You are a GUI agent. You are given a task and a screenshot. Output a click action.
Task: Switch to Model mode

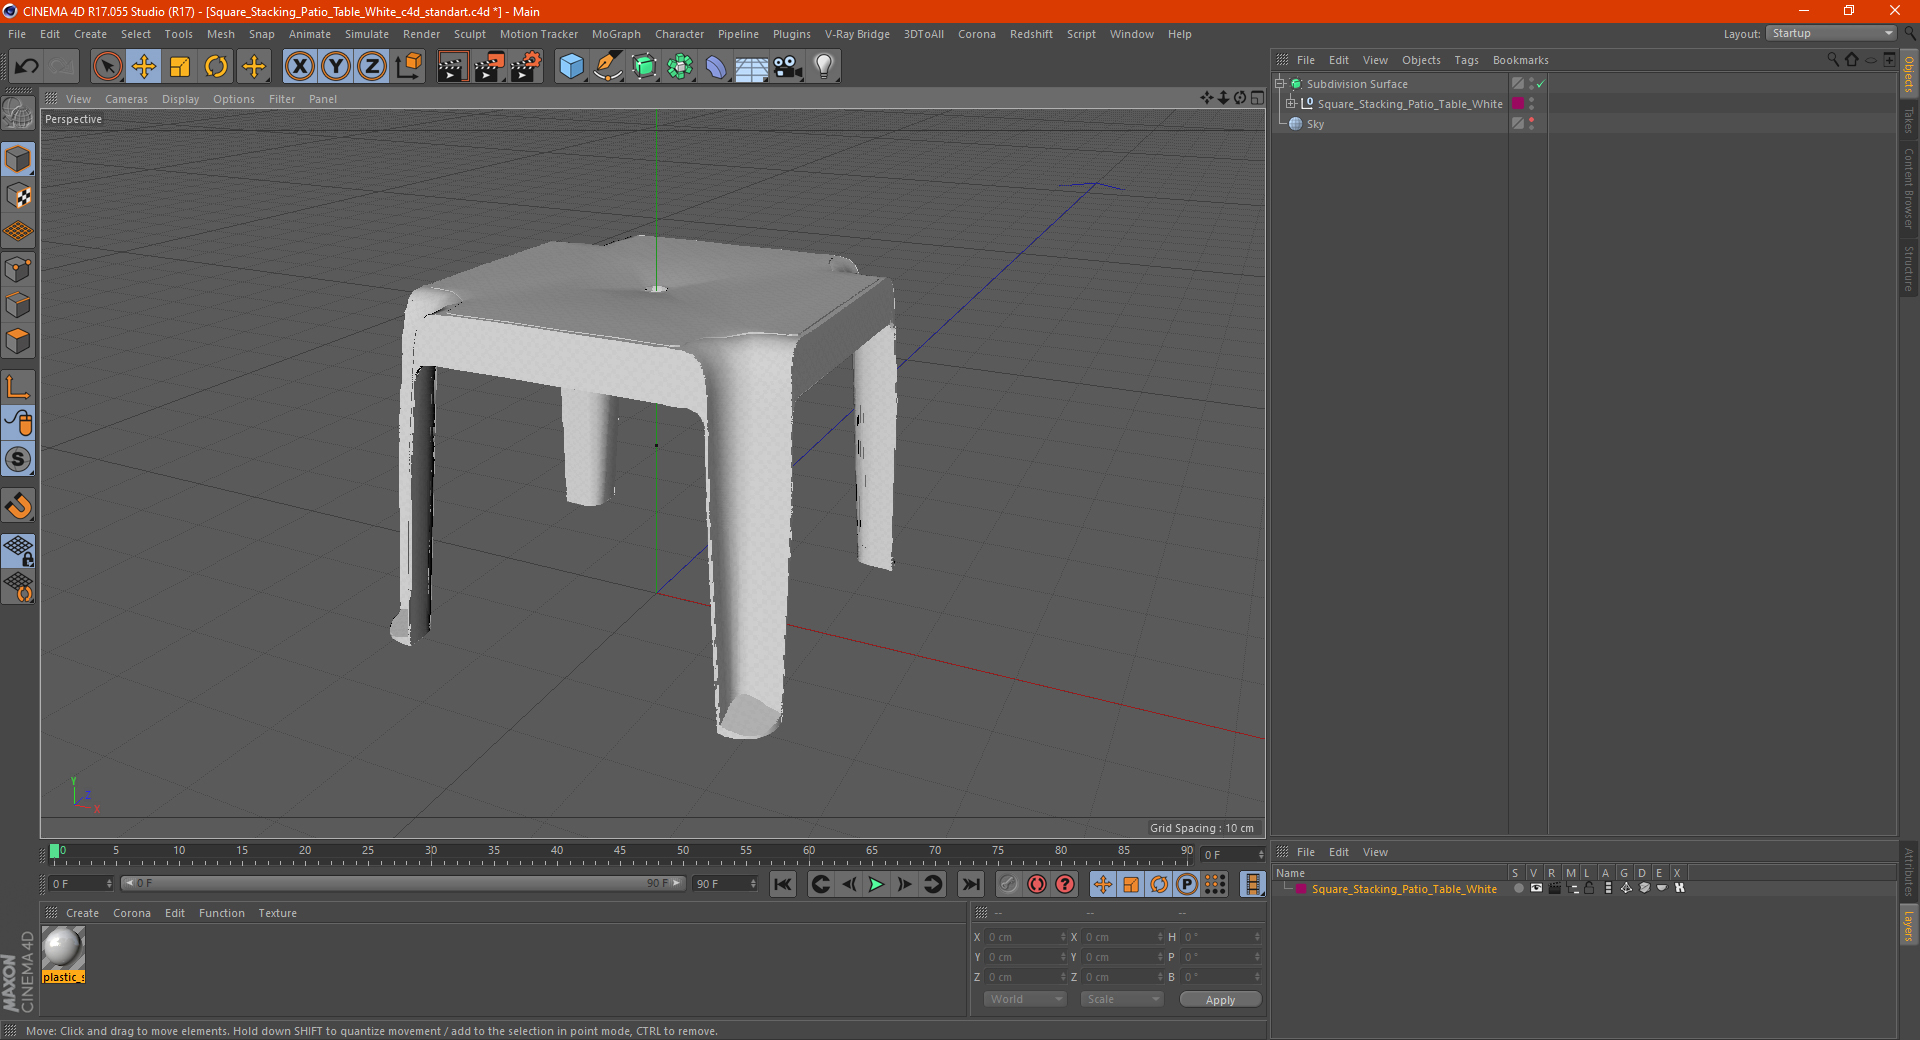[x=18, y=159]
